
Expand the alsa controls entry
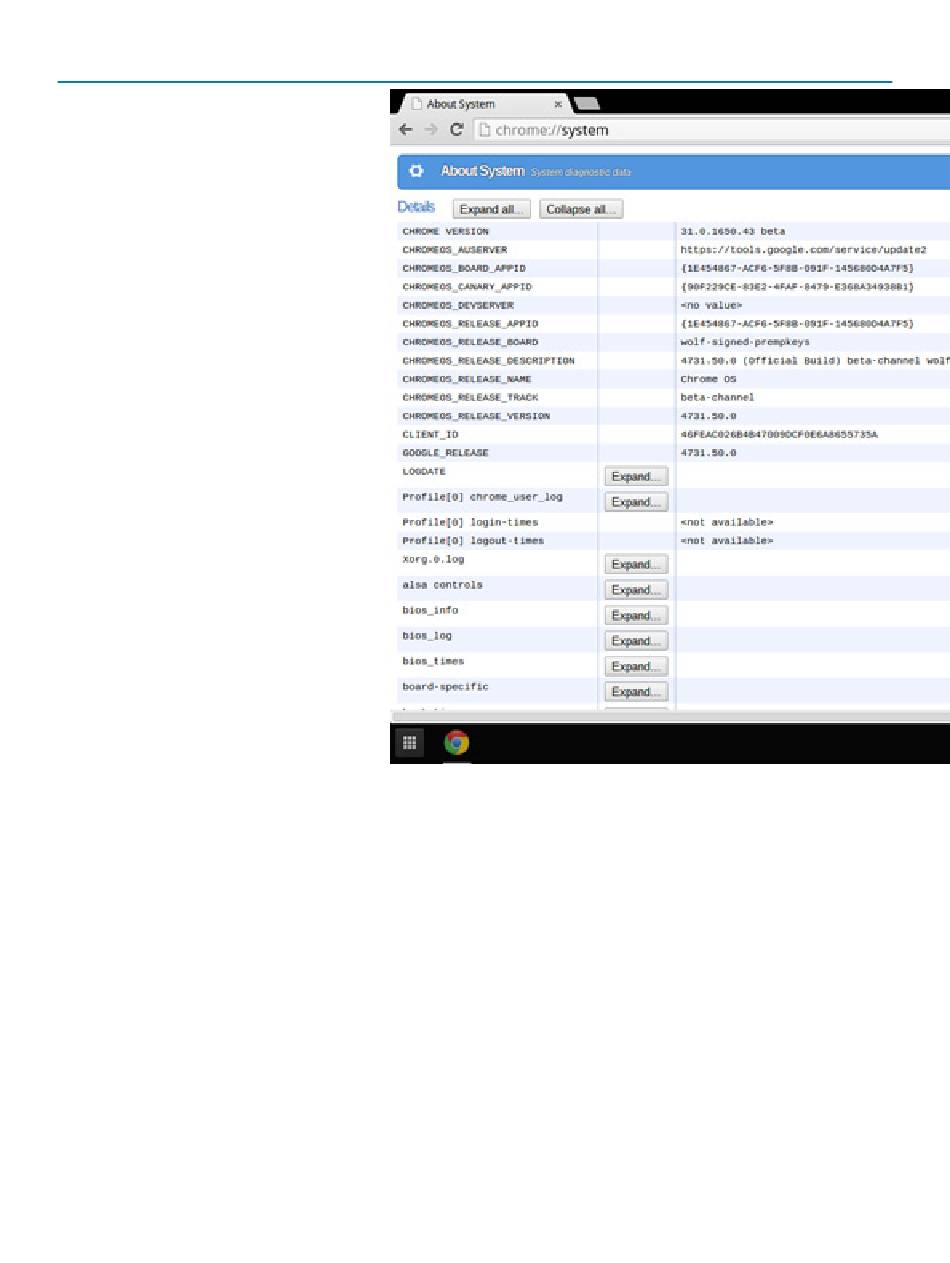(636, 590)
